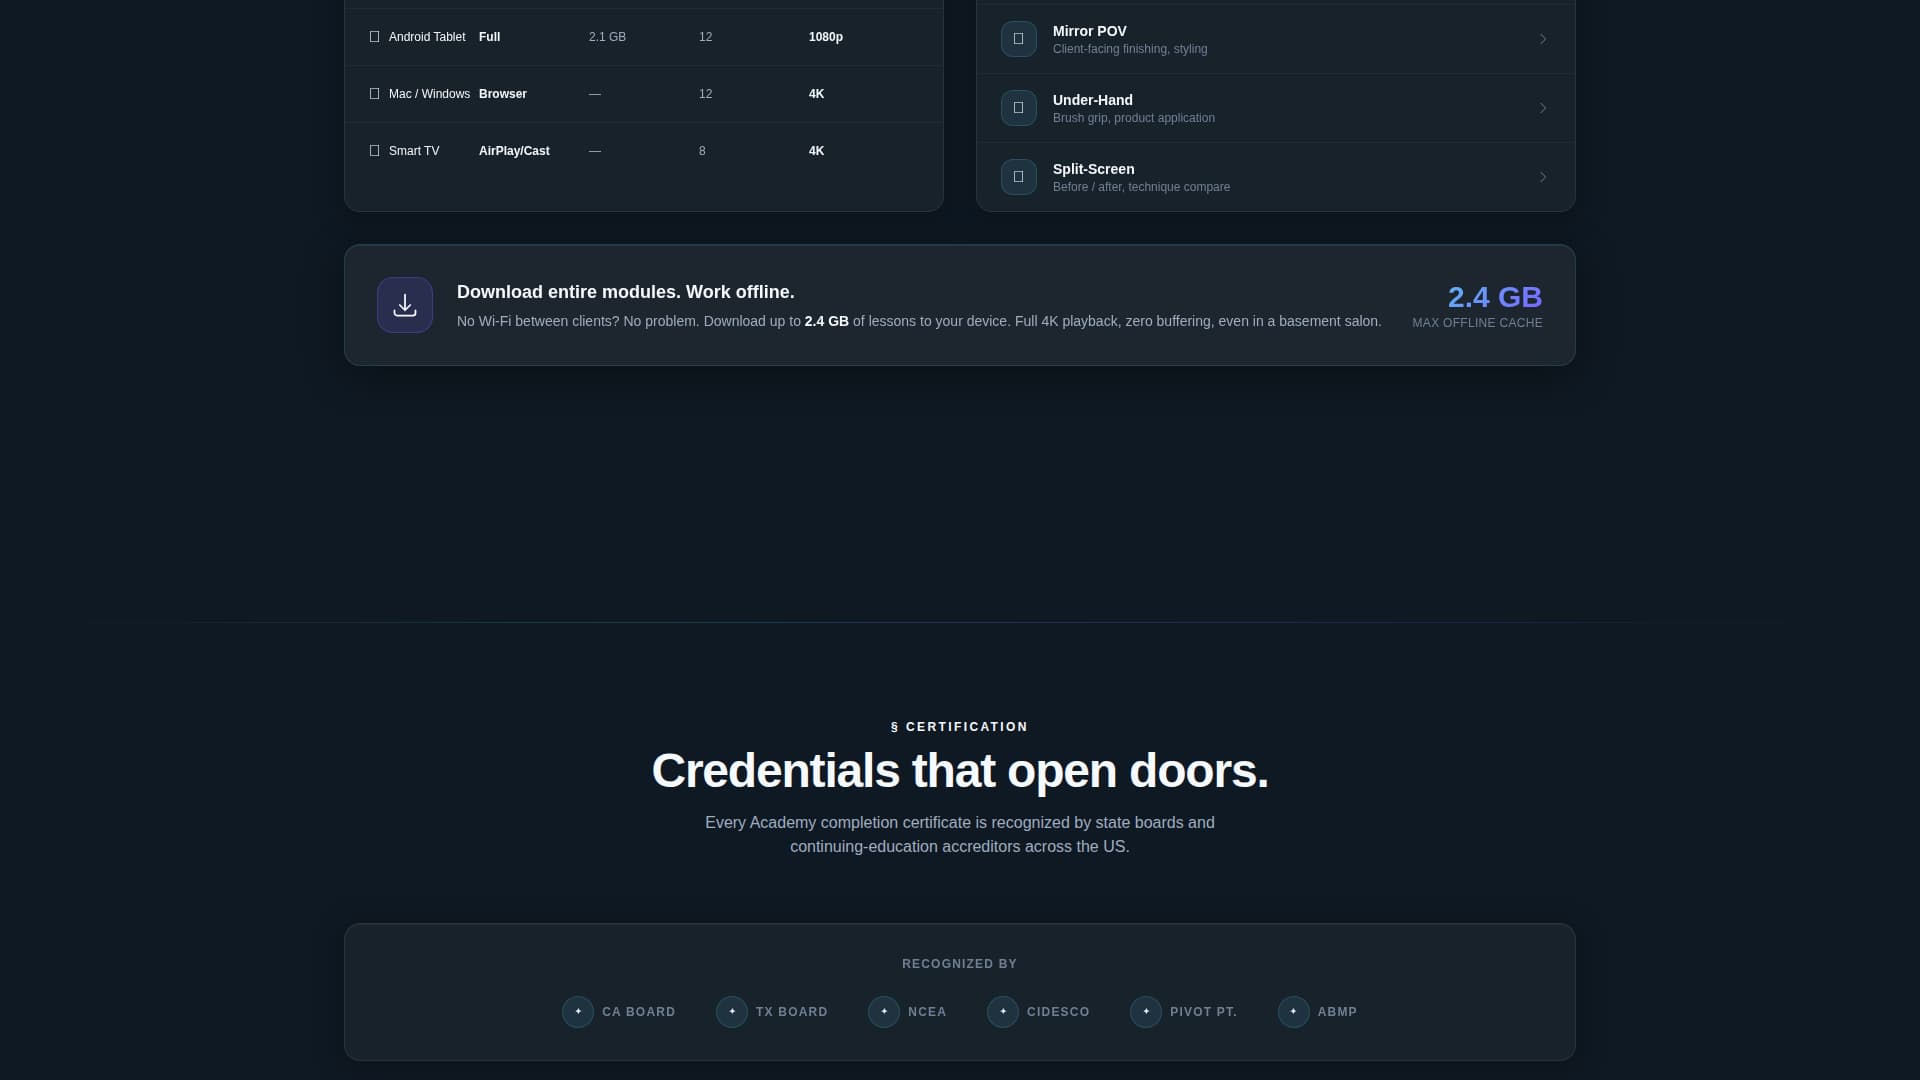The height and width of the screenshot is (1080, 1920).
Task: Click the ABMP badge icon
Action: (1294, 1012)
